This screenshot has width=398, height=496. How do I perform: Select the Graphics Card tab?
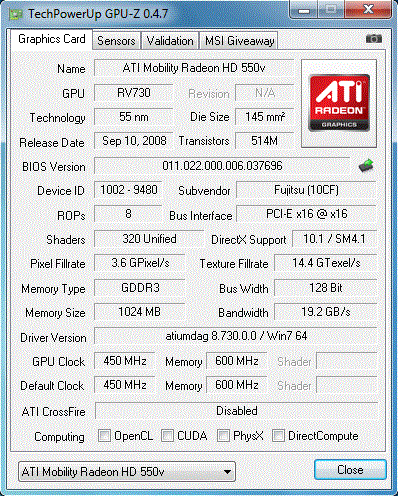[52, 39]
